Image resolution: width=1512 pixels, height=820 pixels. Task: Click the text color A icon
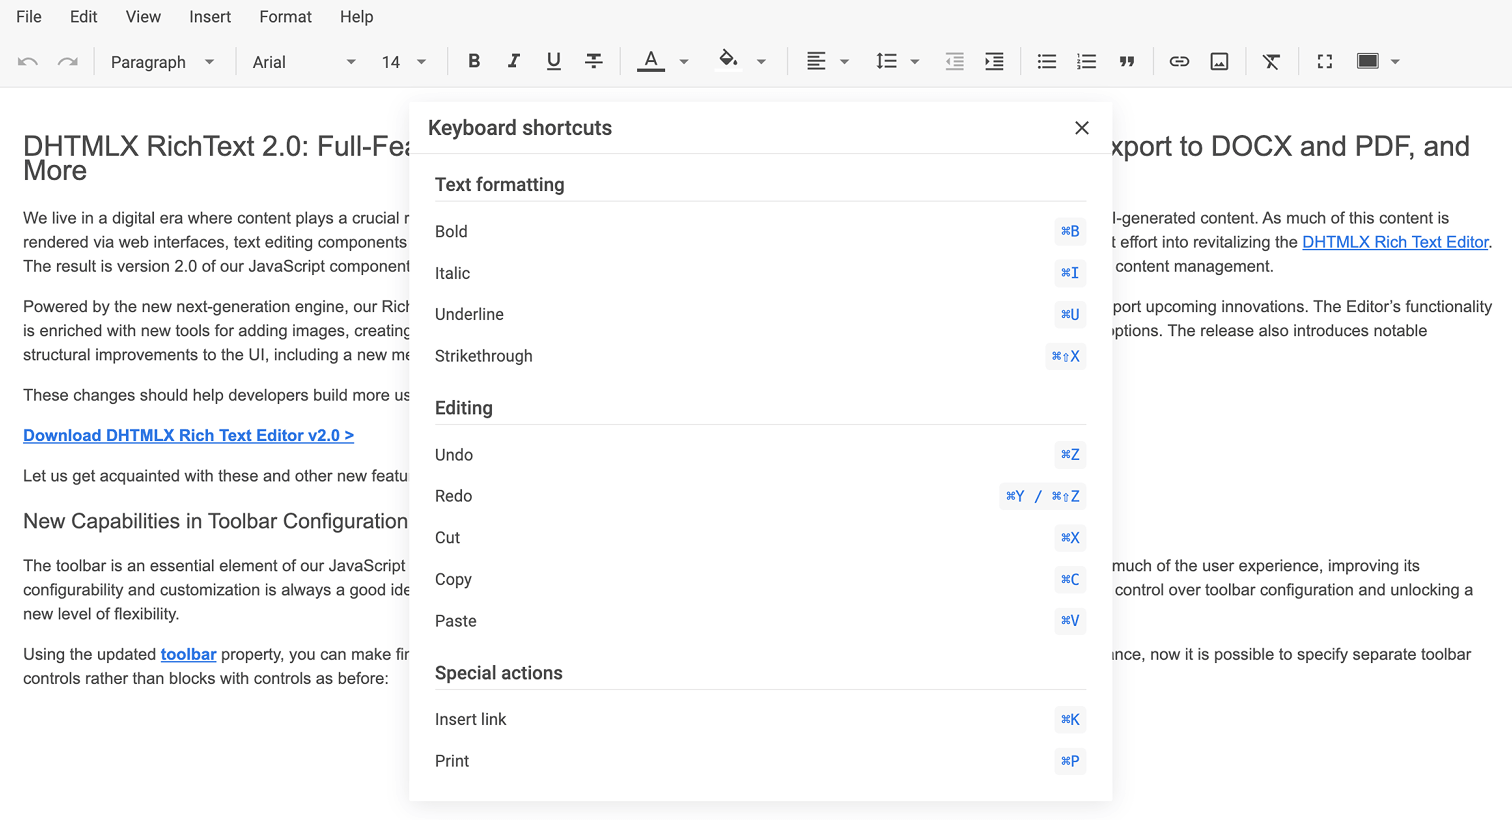651,61
